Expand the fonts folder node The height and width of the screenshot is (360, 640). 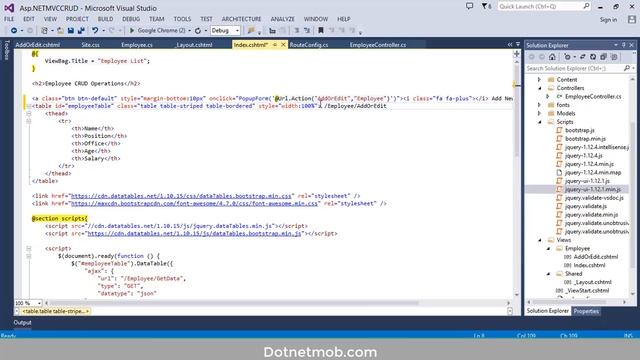click(539, 105)
